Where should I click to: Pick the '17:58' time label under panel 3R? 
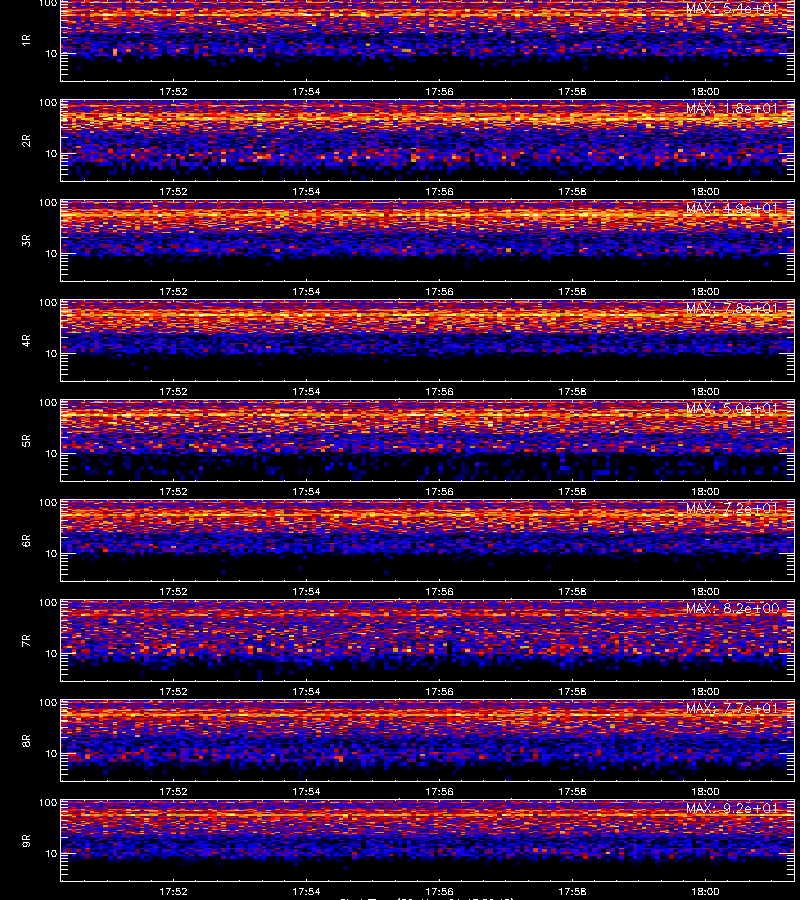[x=572, y=292]
